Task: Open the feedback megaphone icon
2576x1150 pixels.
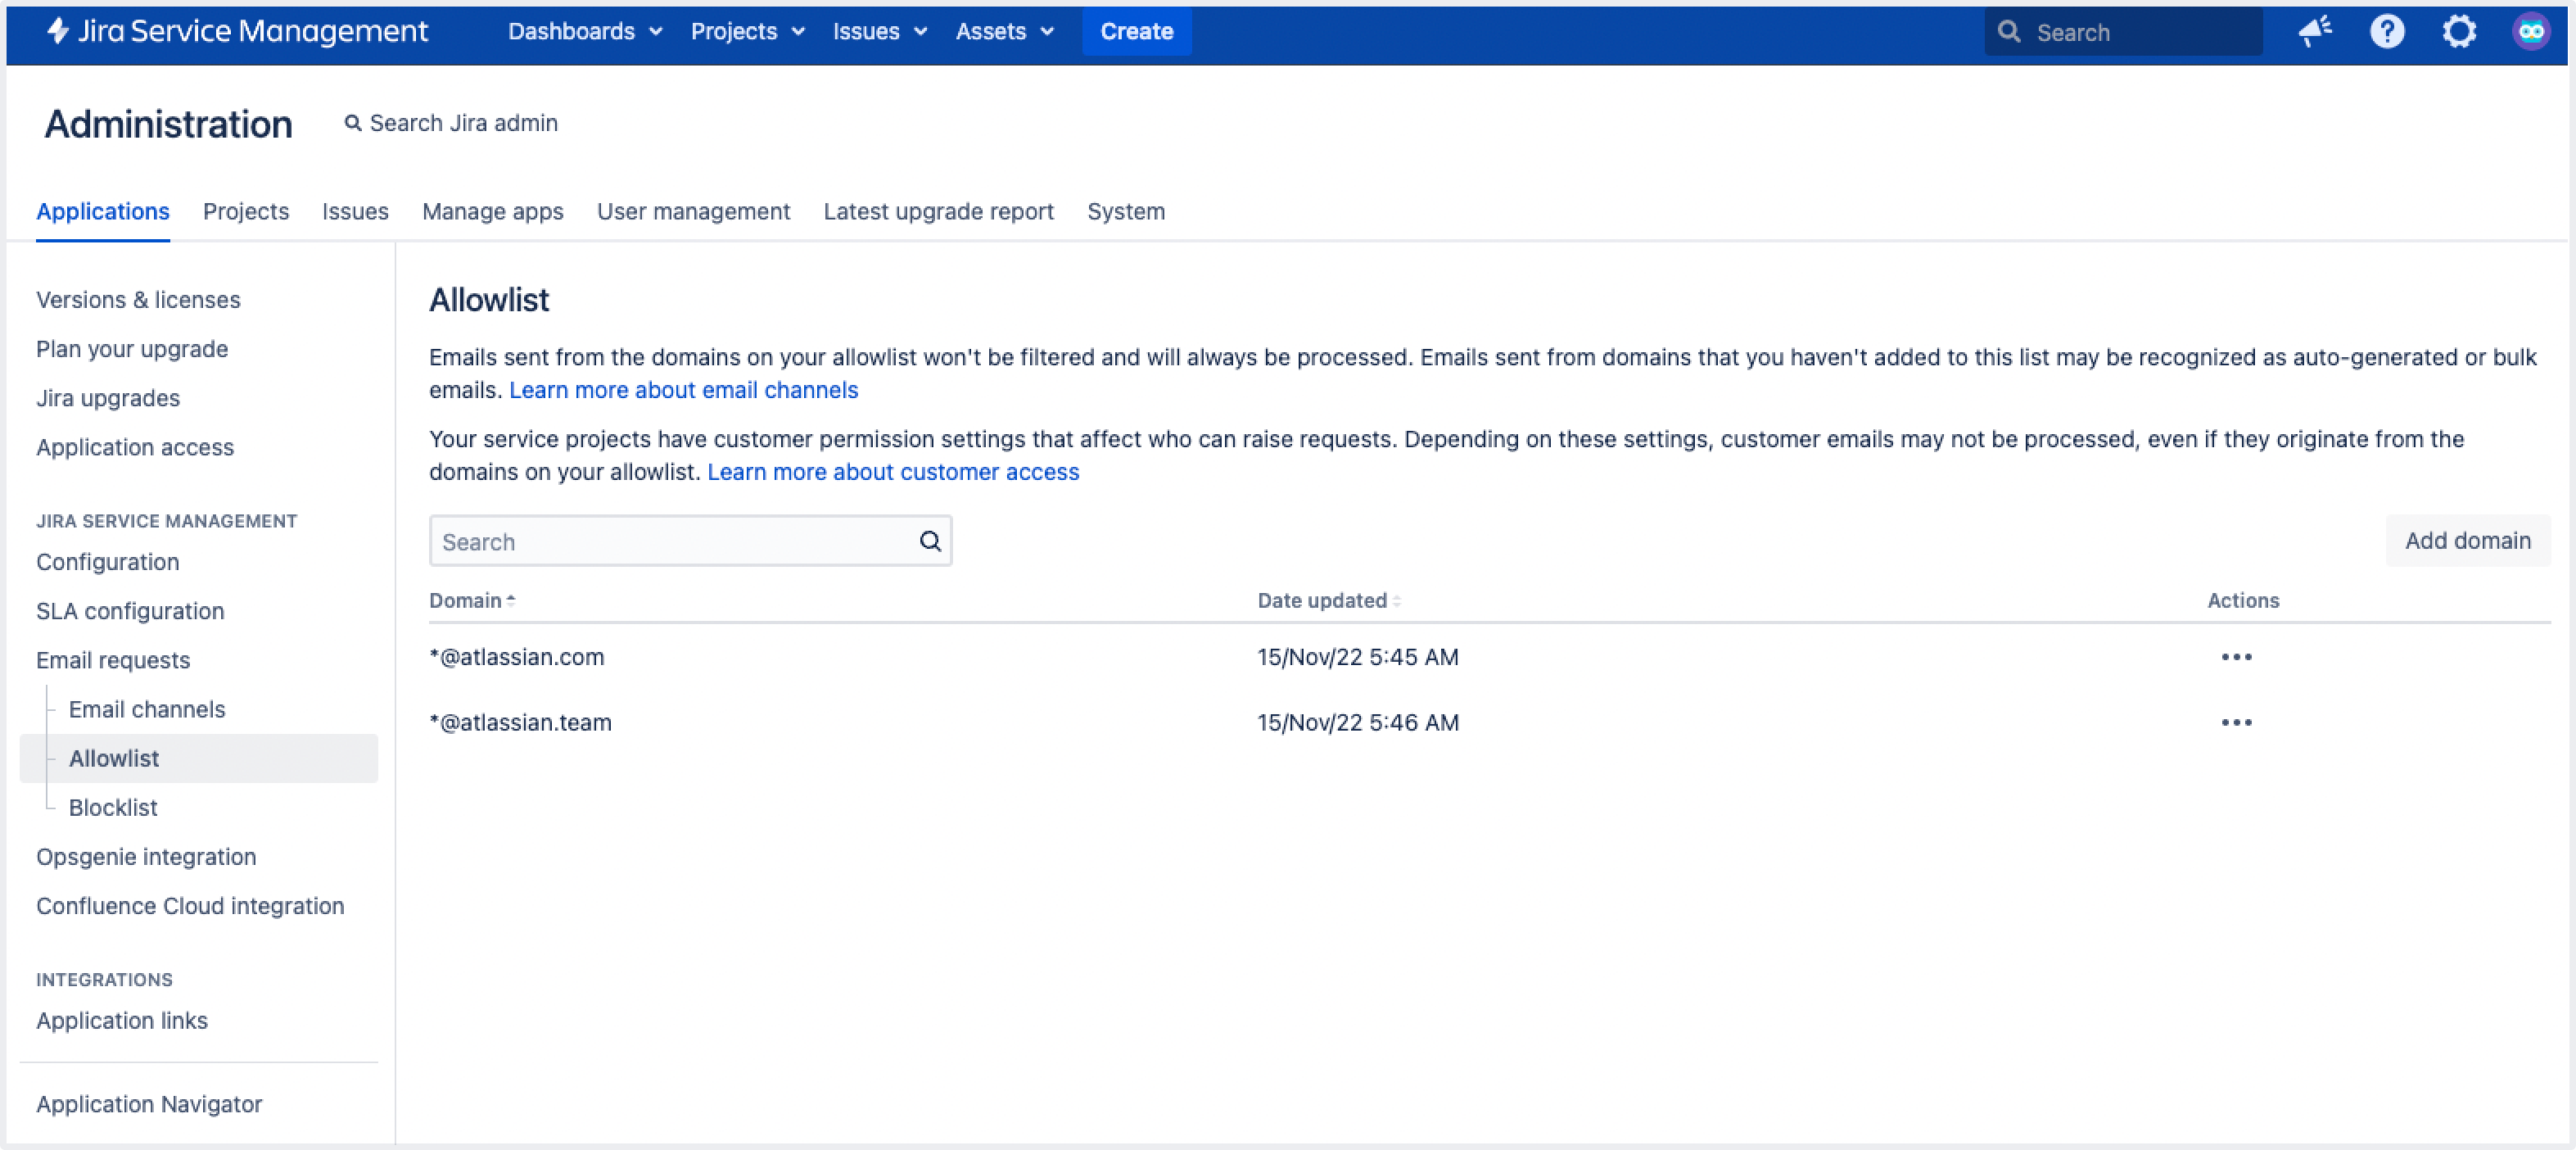Action: coord(2314,32)
